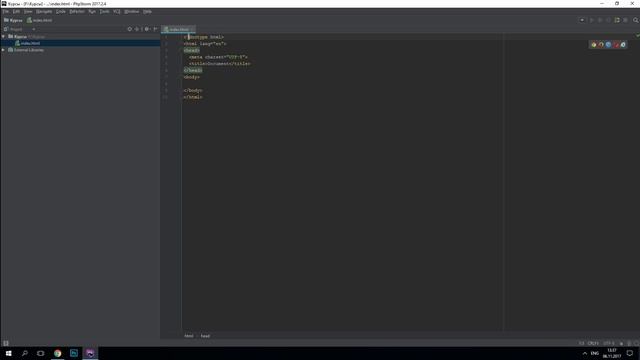Show hidden system tray icons
The height and width of the screenshot is (360, 640).
coord(584,353)
